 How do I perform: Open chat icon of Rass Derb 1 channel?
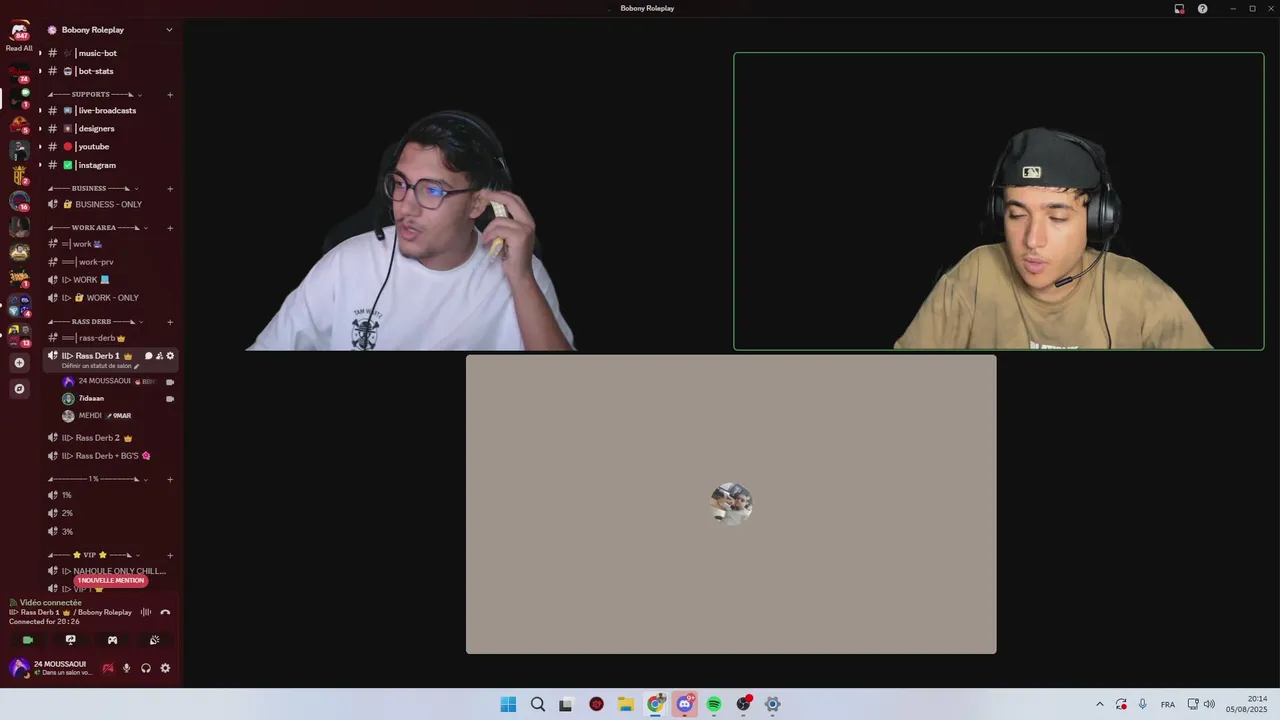click(x=148, y=356)
